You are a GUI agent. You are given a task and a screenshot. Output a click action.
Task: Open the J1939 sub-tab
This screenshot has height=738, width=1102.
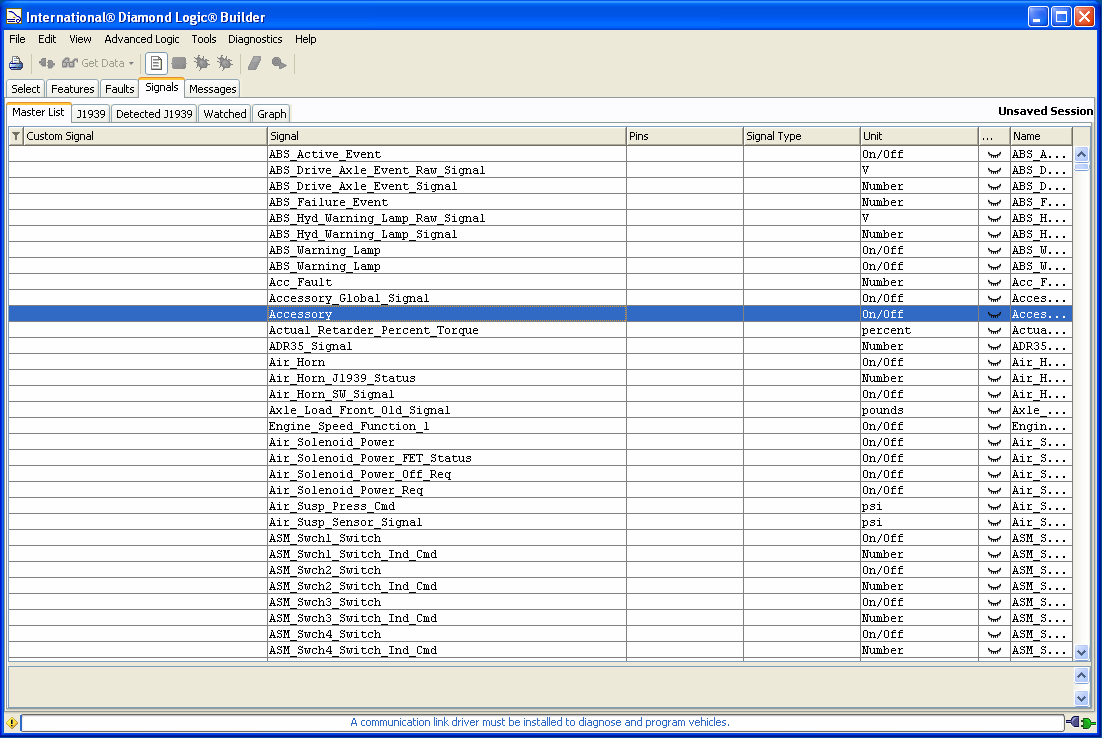pos(91,114)
